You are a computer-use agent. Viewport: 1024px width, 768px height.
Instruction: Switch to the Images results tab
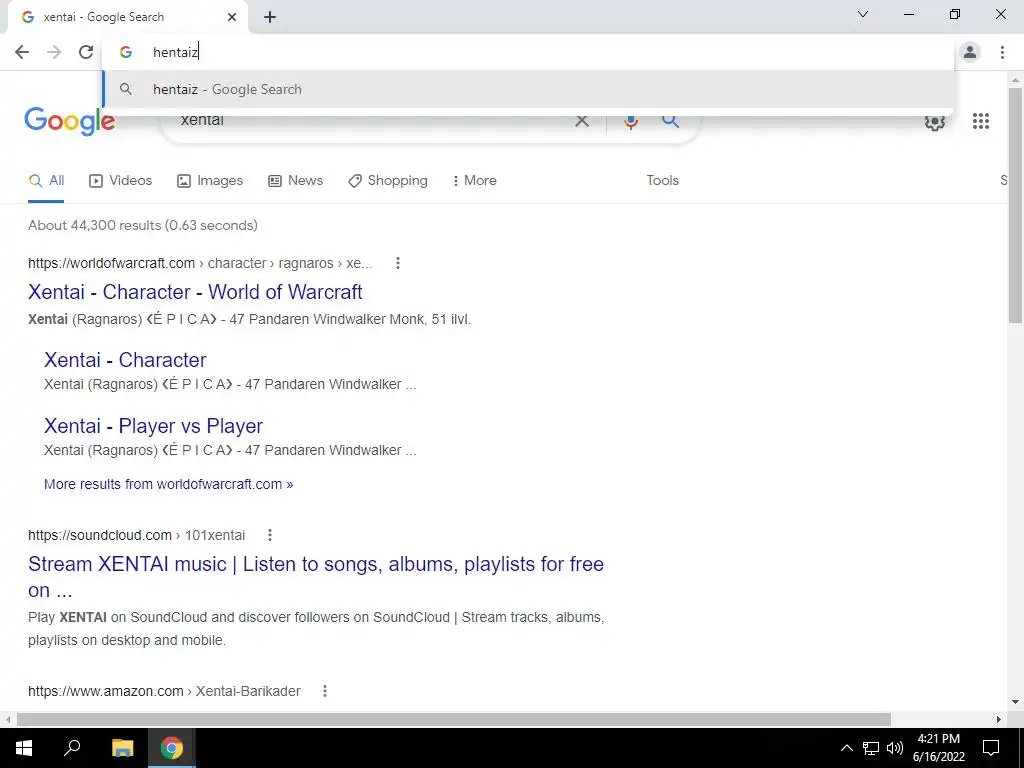point(210,181)
